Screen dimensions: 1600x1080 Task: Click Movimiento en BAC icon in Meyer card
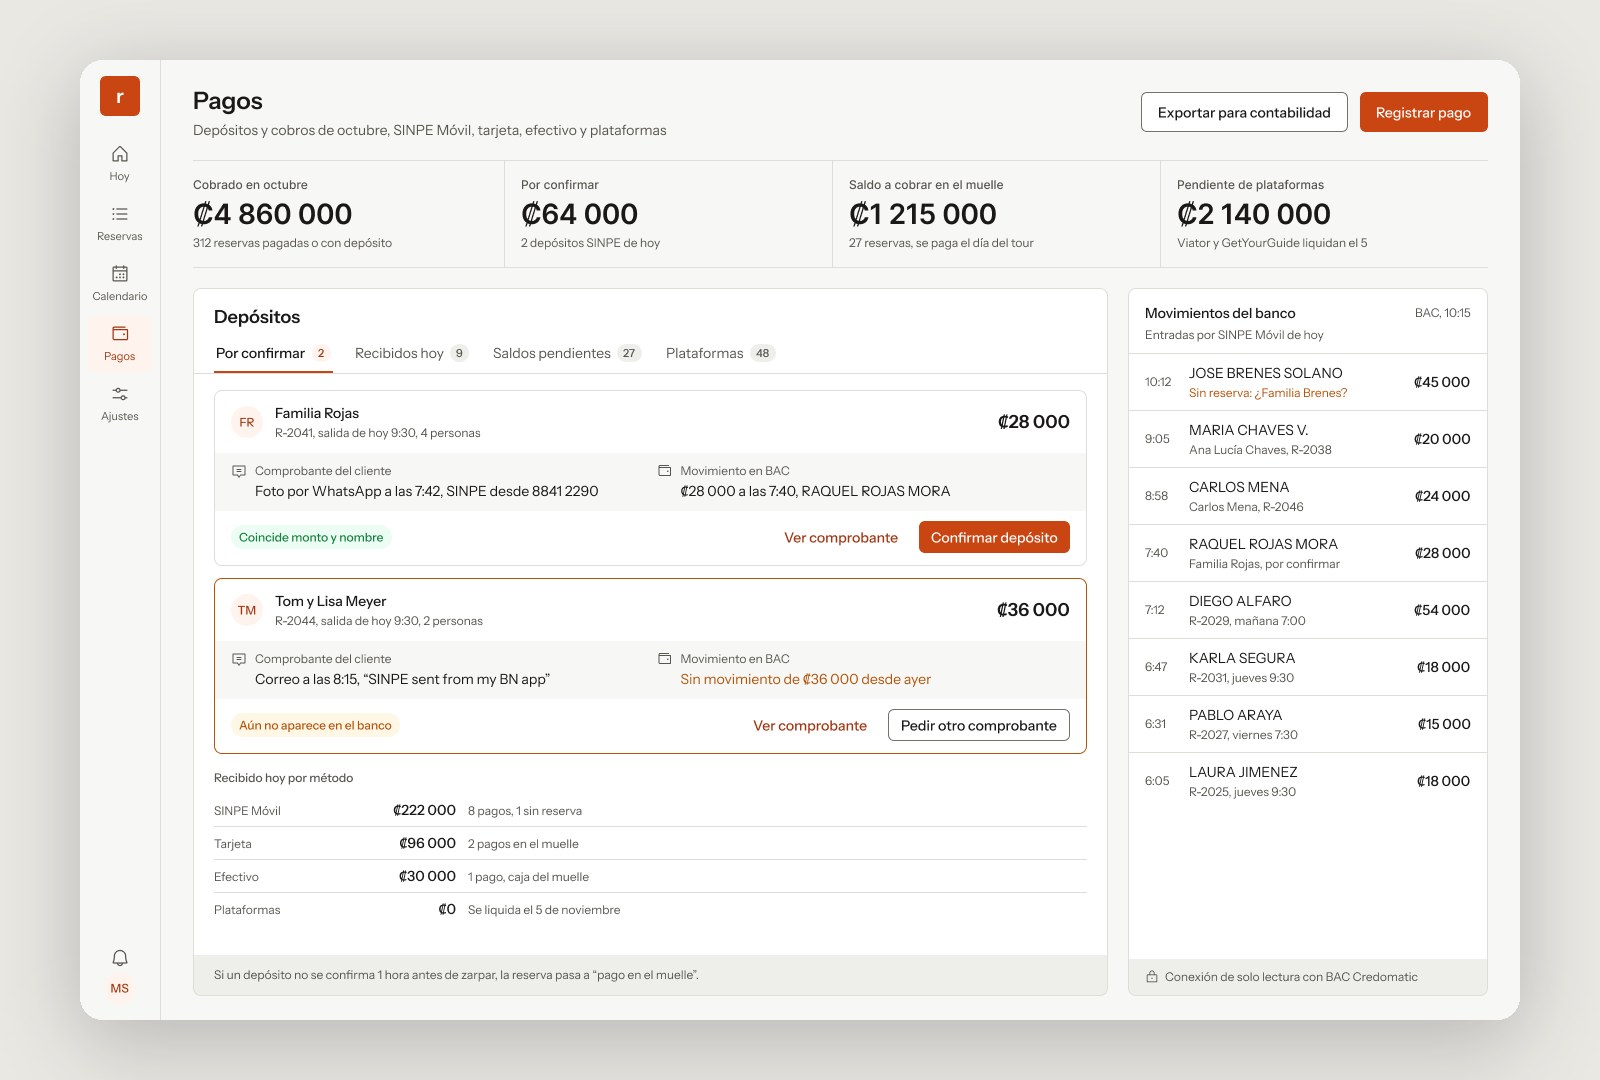click(664, 659)
